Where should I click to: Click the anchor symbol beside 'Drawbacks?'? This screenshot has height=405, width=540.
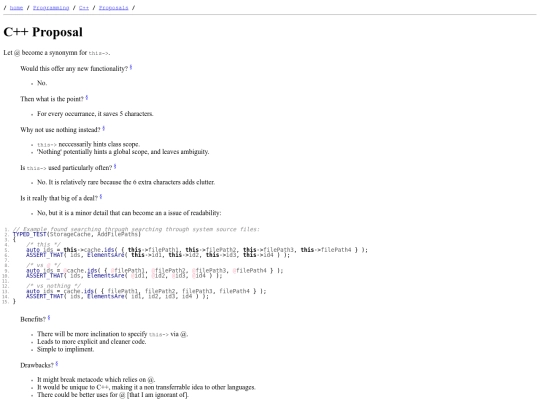coord(57,364)
